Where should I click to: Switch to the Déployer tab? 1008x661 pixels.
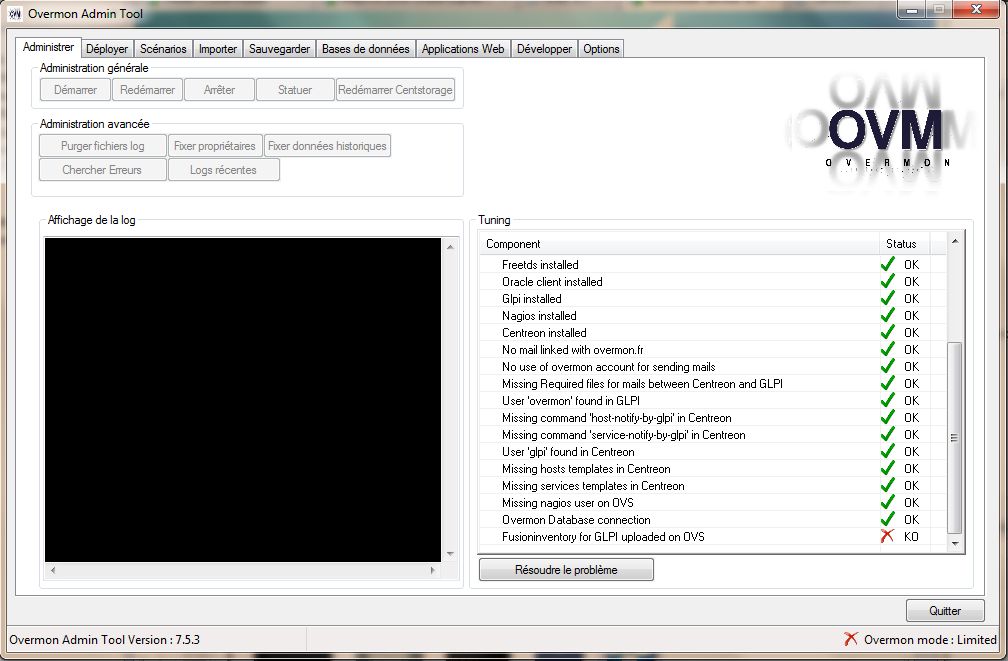pos(107,49)
